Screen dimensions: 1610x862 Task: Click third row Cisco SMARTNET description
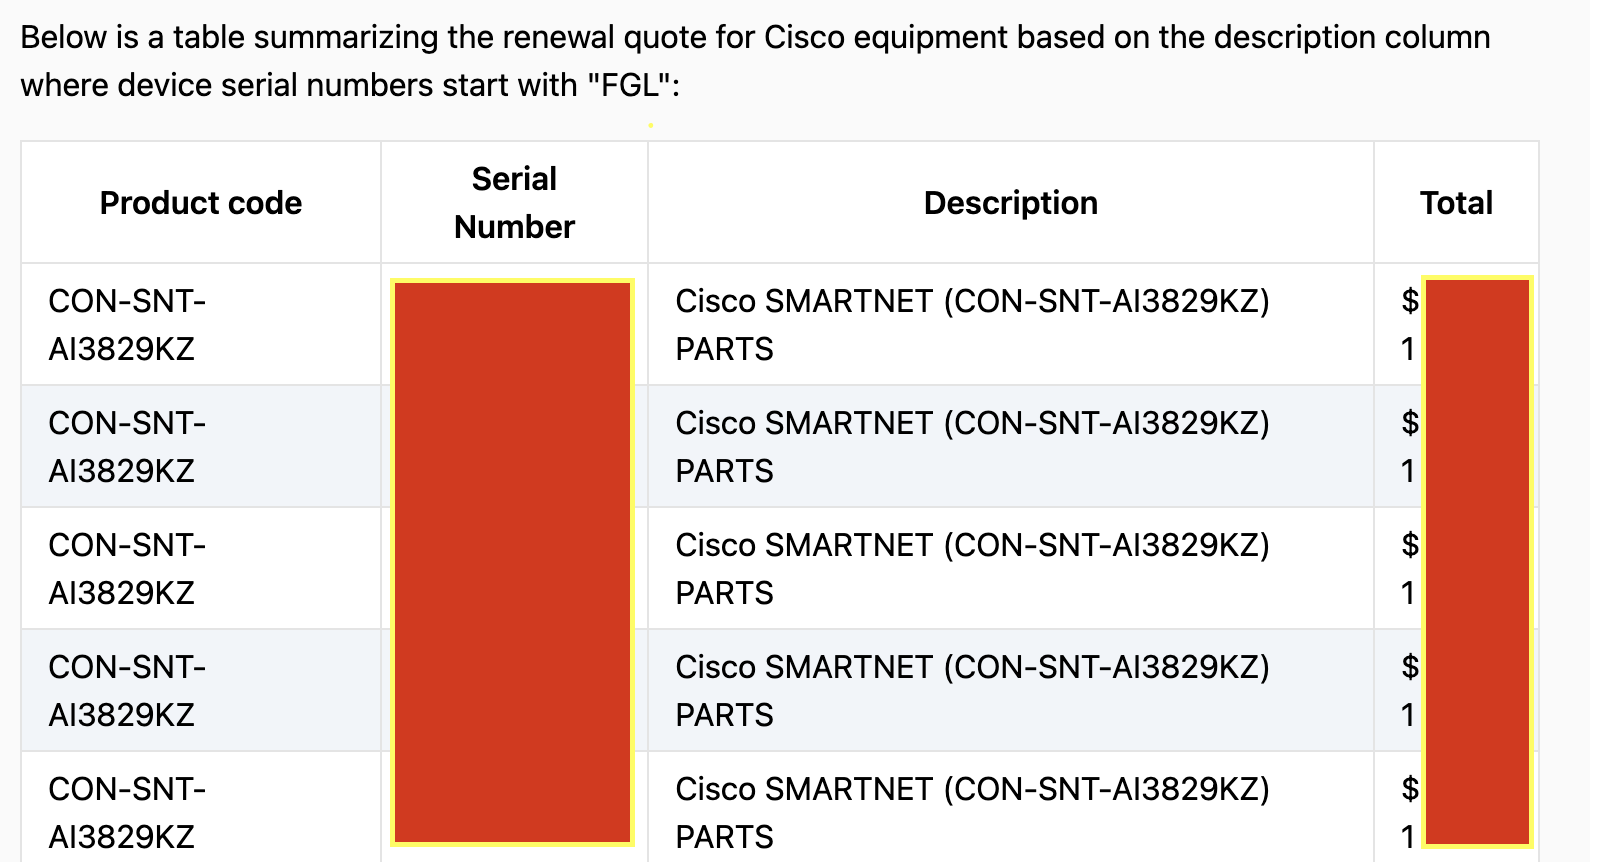tap(972, 569)
